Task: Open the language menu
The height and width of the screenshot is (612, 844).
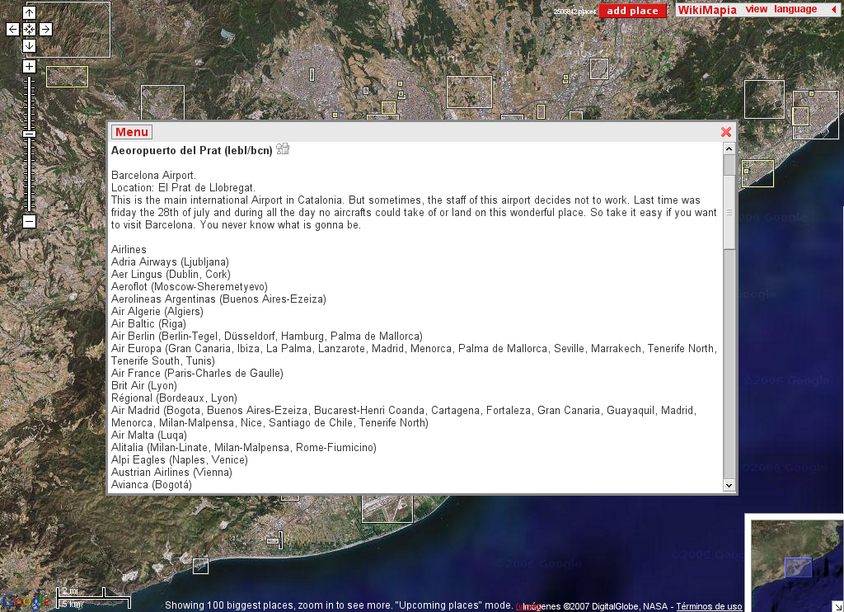Action: pos(795,10)
